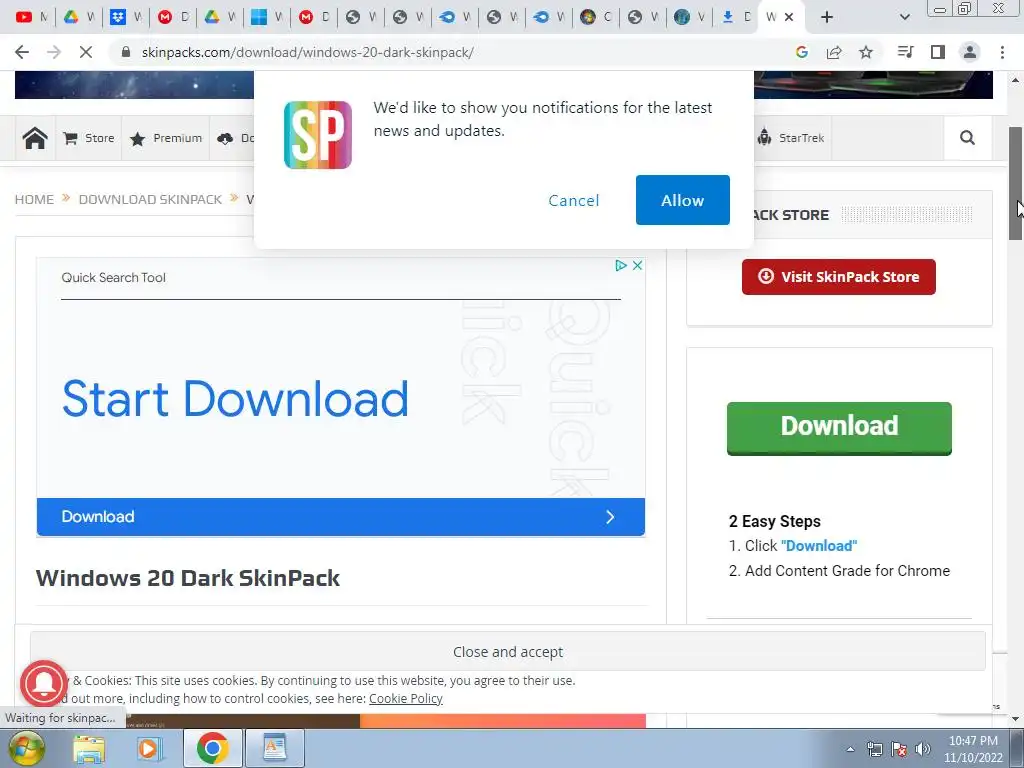Switch to the tab with download arrow icon
Screen dimensions: 1024x768
(x=736, y=17)
